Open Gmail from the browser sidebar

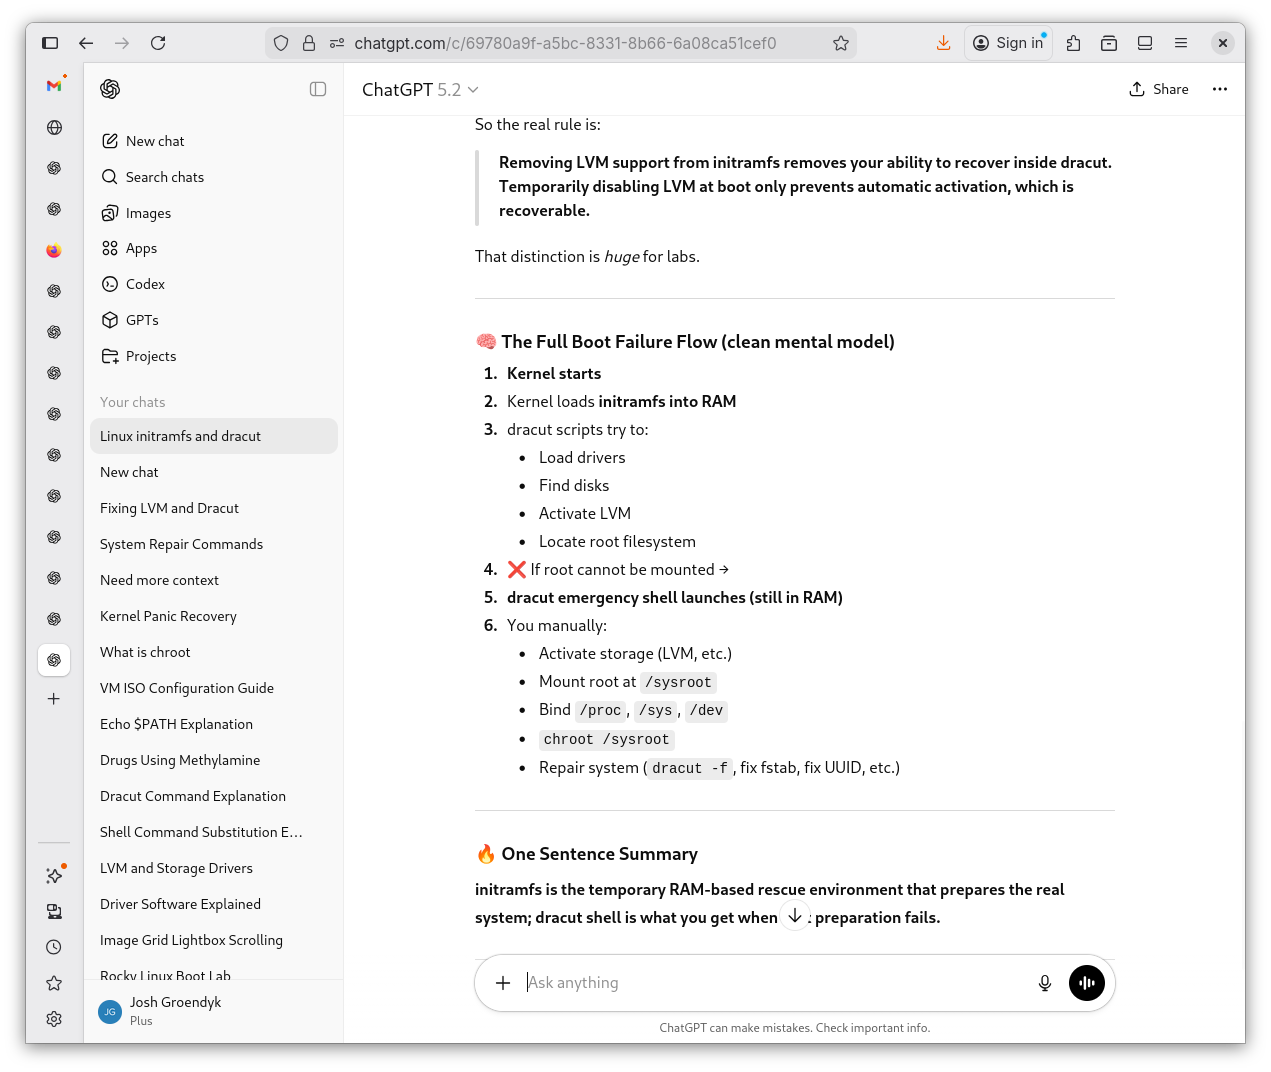click(x=54, y=86)
